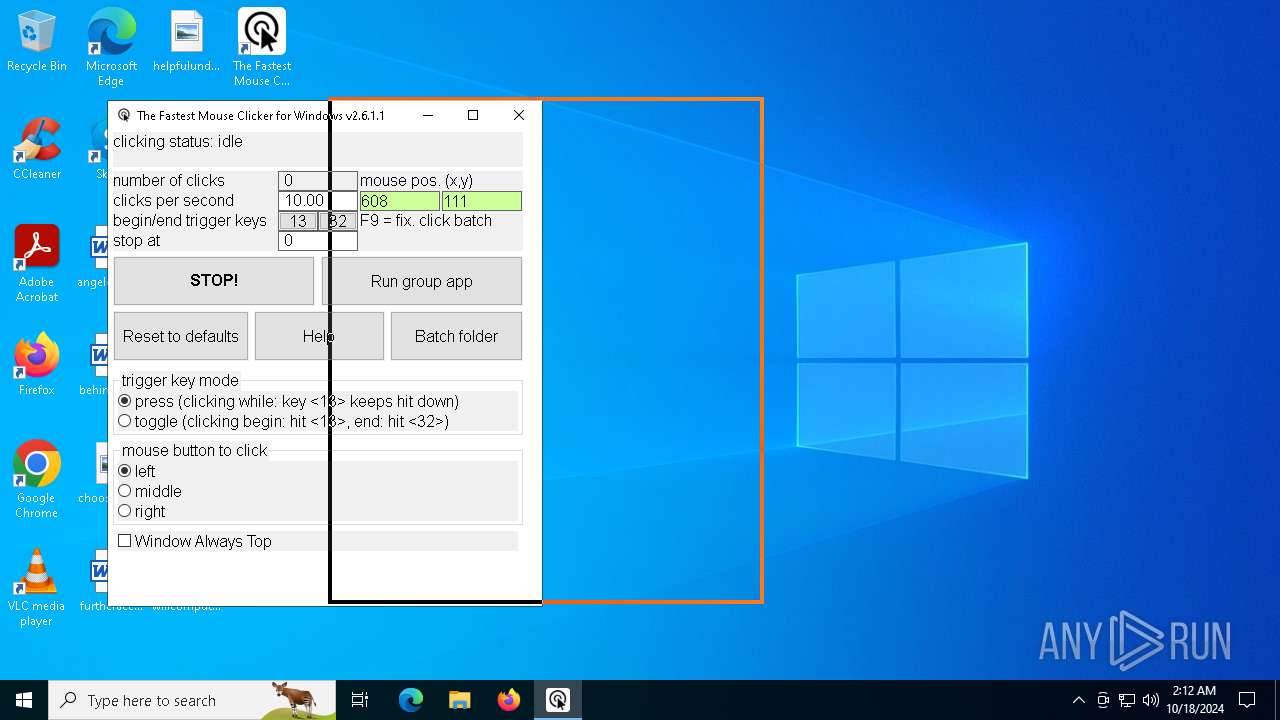Screen dimensions: 1280x720
Task: Launch Adobe Acrobat from the desktop
Action: point(37,264)
